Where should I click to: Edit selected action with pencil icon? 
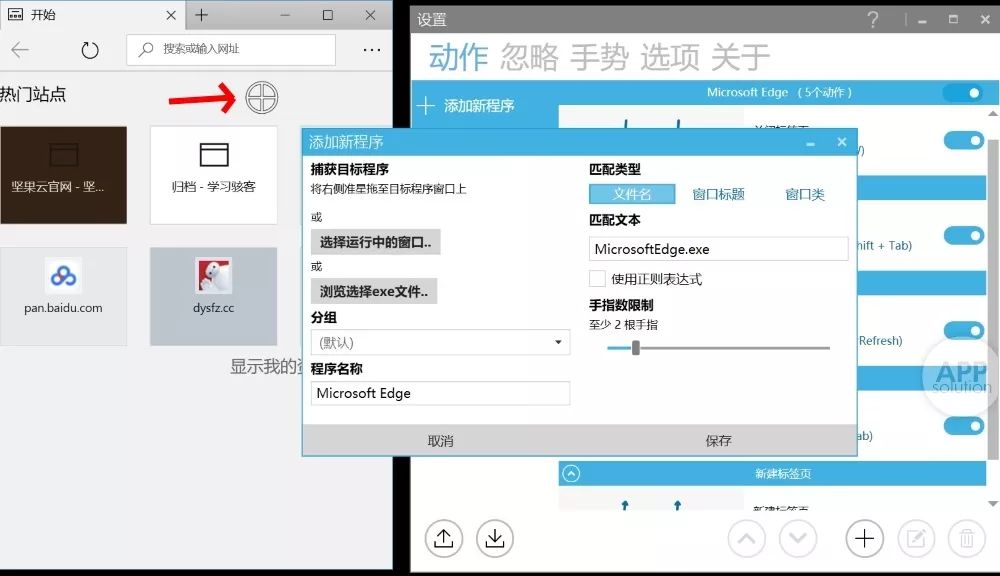point(916,538)
